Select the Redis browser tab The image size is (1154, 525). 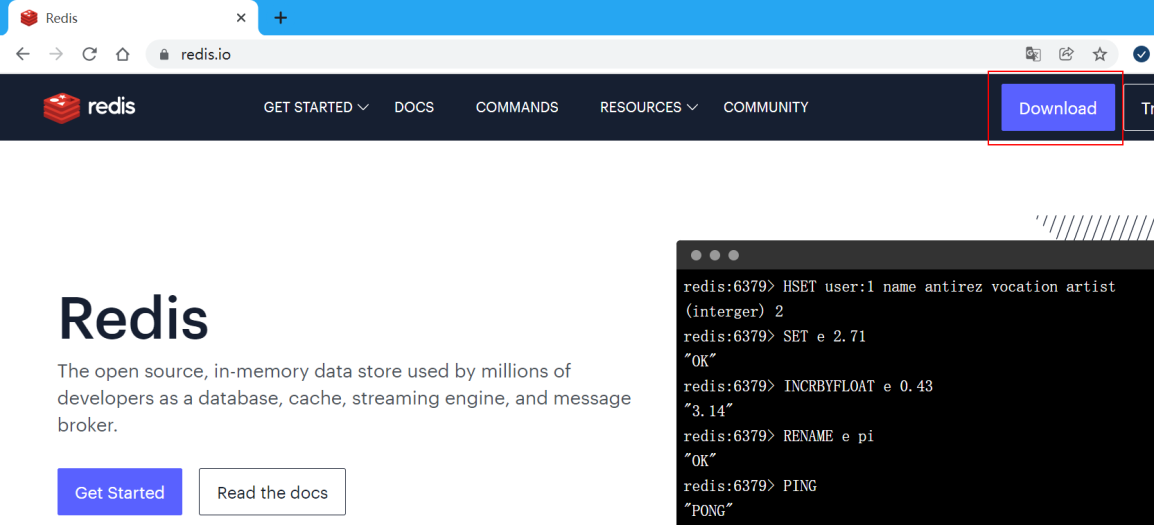click(x=133, y=18)
